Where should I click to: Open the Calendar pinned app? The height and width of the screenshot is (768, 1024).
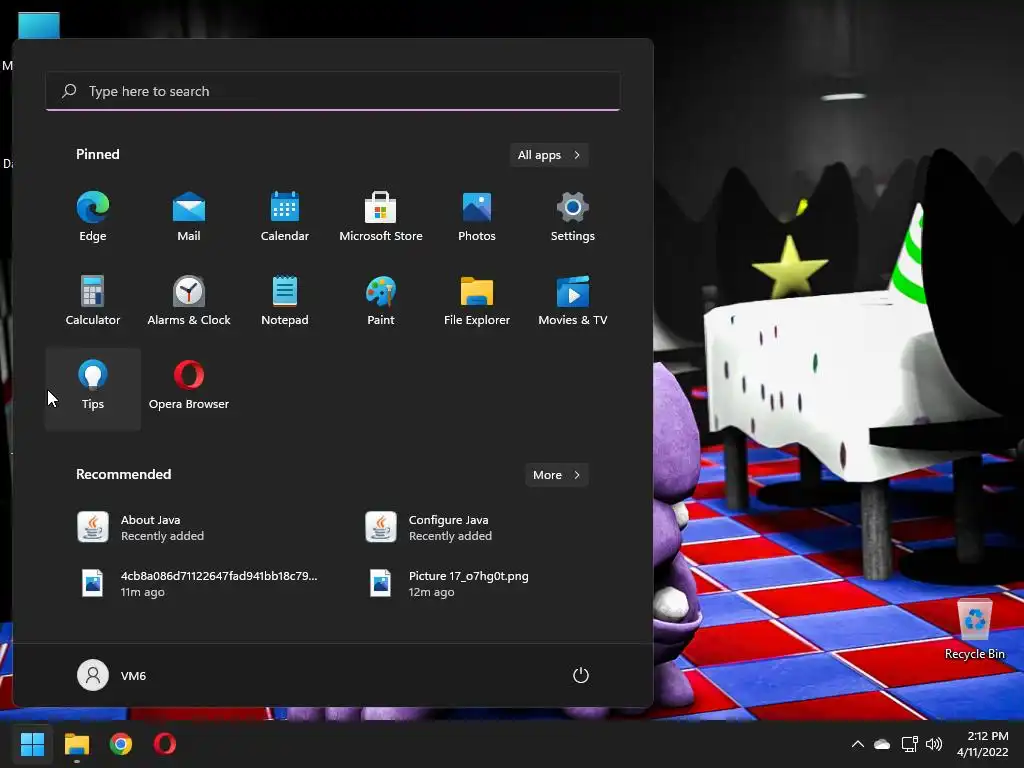click(x=285, y=217)
